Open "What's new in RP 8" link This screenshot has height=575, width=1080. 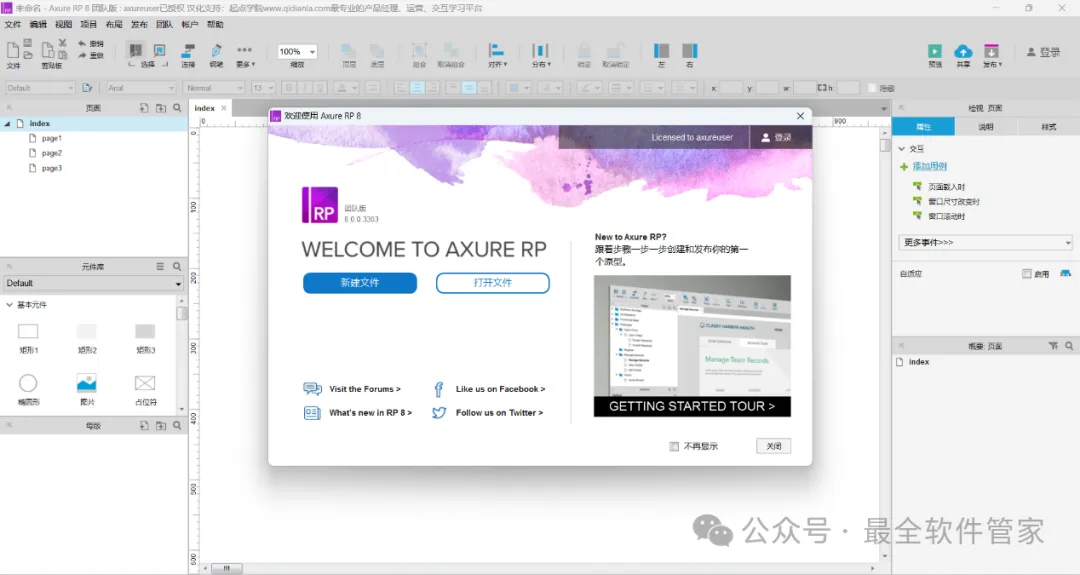pos(371,413)
